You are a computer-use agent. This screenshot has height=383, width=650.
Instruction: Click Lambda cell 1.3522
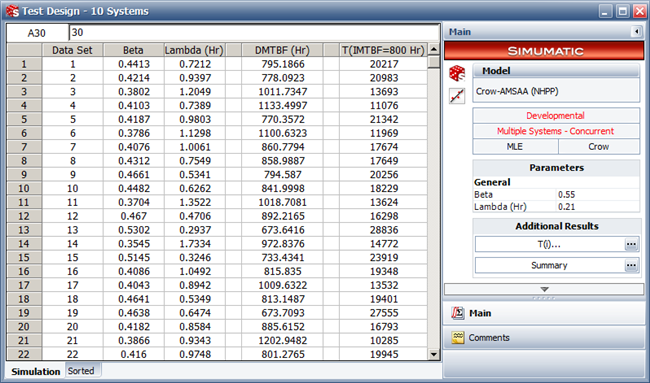pyautogui.click(x=194, y=202)
